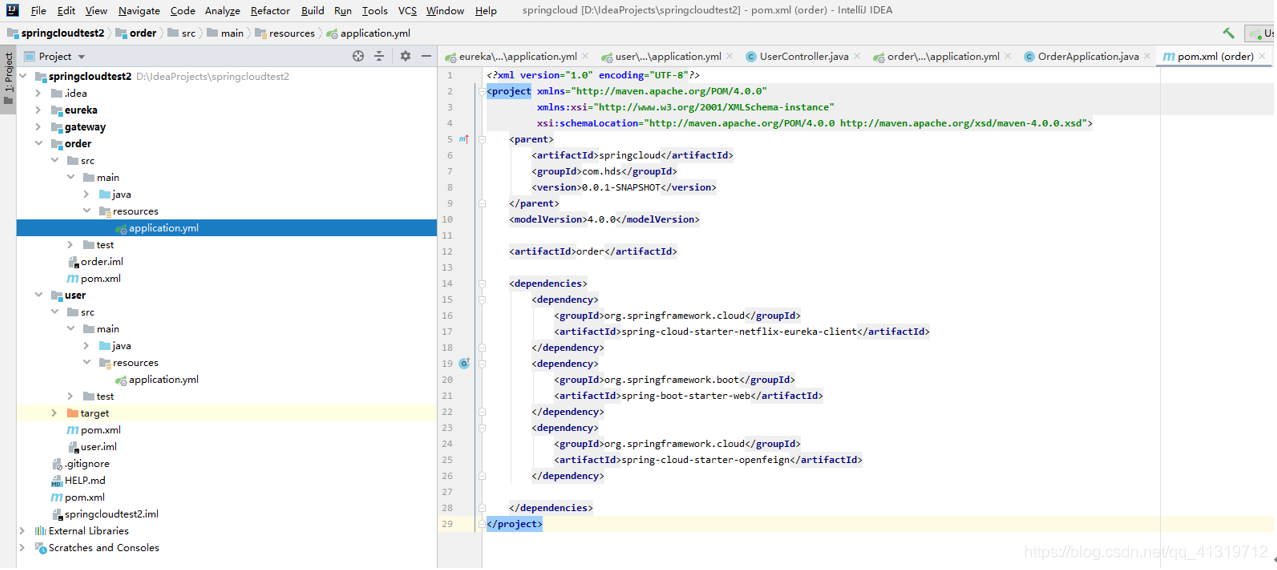This screenshot has width=1277, height=570.
Task: Click the locate/scroll-from-source target icon in Project panel
Action: (358, 57)
